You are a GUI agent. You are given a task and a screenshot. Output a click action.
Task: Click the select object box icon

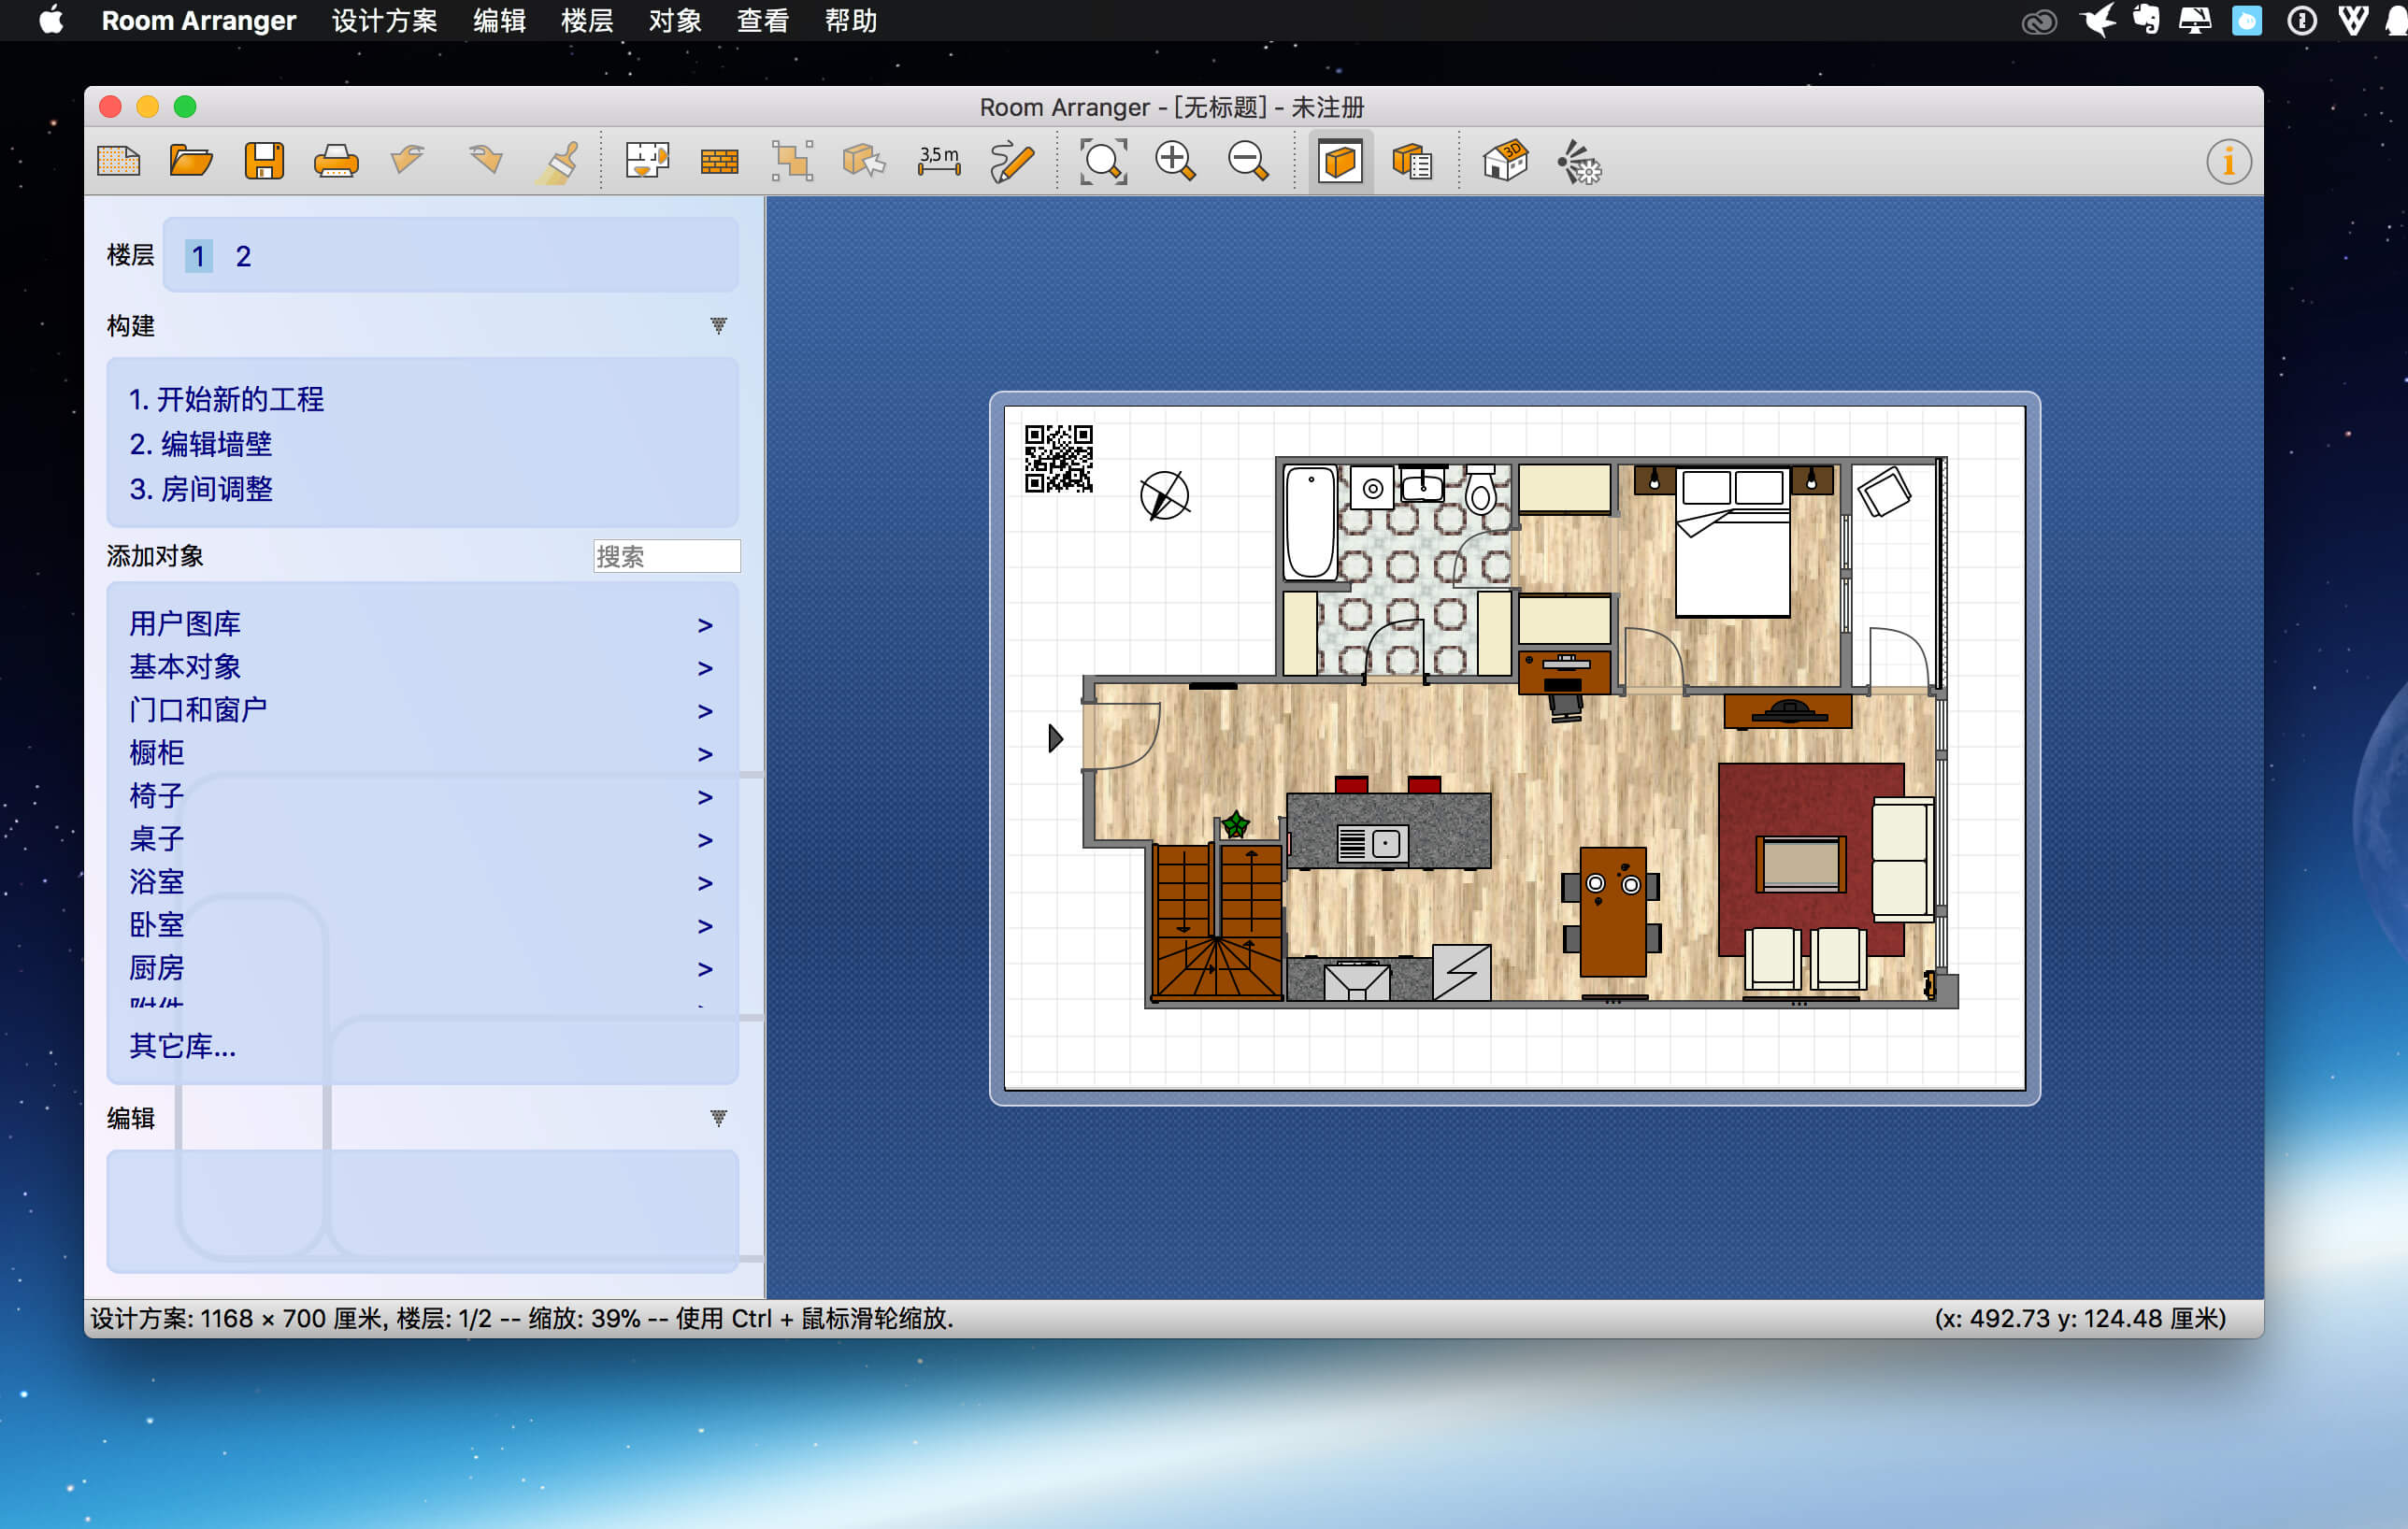click(x=864, y=161)
